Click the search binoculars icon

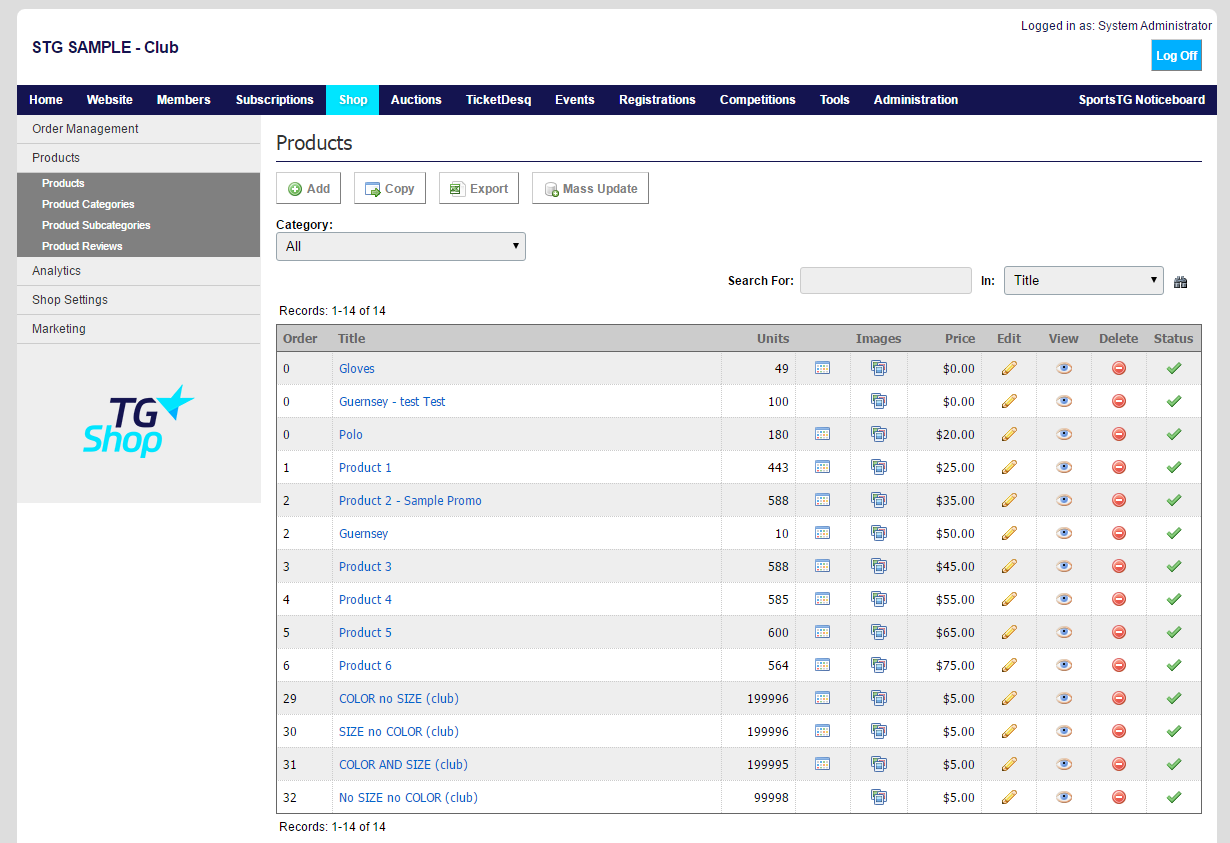[x=1180, y=282]
